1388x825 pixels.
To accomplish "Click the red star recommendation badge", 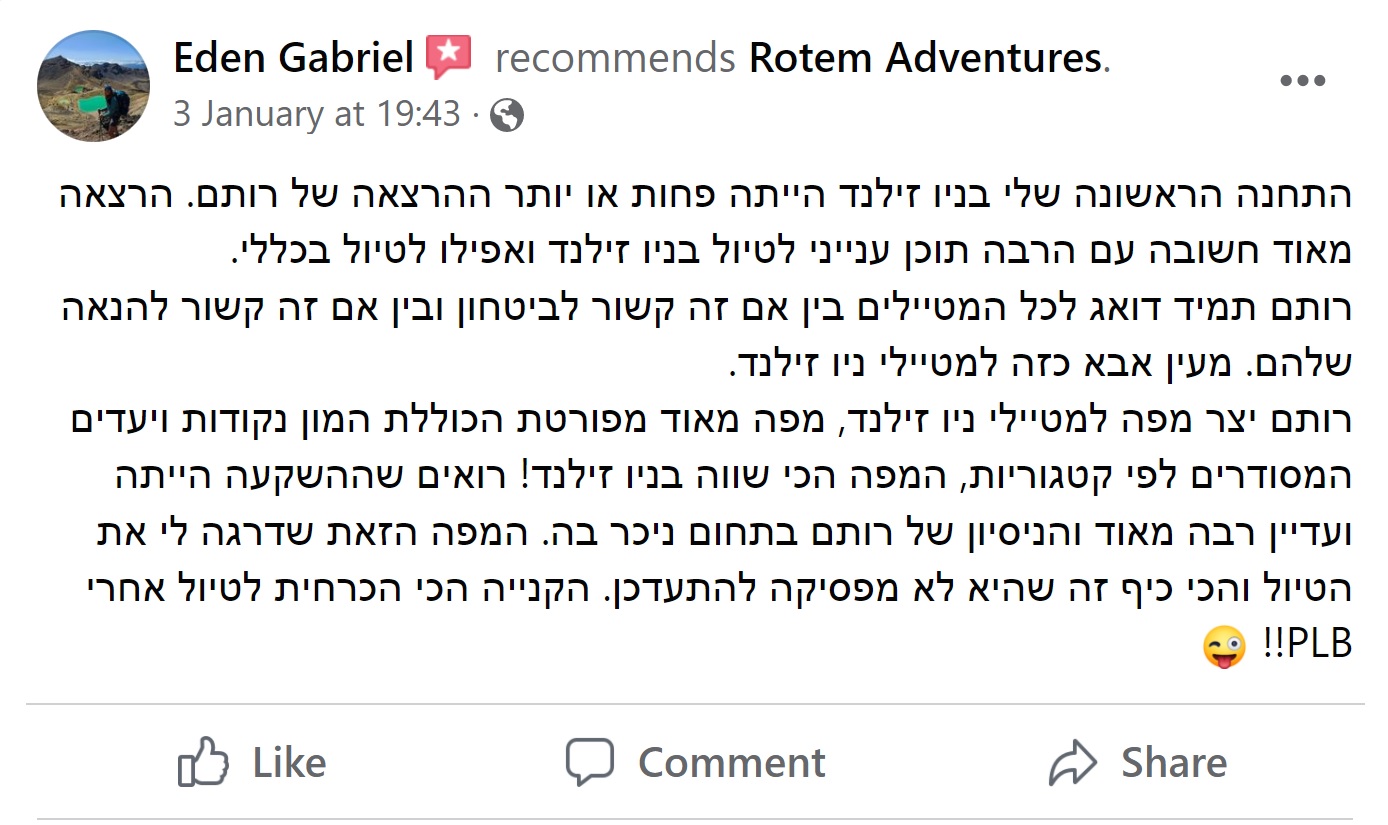I will [x=449, y=57].
